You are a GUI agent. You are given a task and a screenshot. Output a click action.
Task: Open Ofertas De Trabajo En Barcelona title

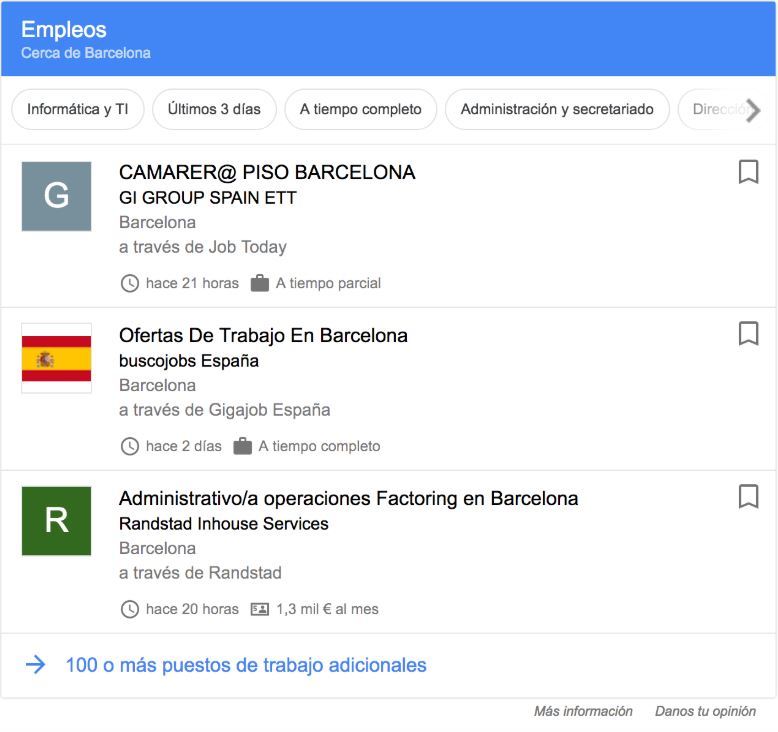pyautogui.click(x=263, y=335)
